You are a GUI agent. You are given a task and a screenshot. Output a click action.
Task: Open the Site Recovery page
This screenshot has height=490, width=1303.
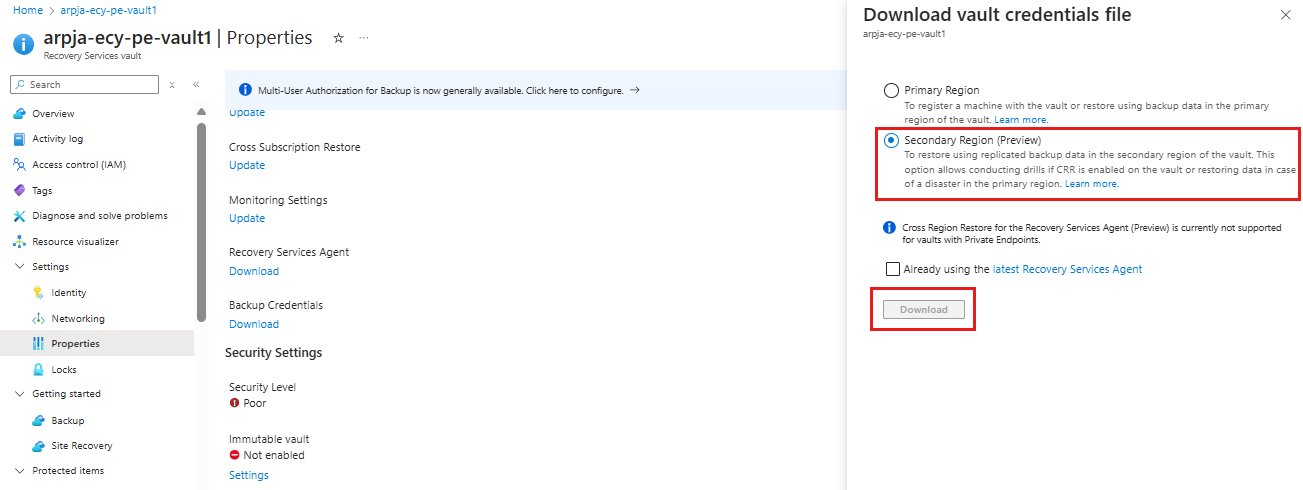coord(82,446)
